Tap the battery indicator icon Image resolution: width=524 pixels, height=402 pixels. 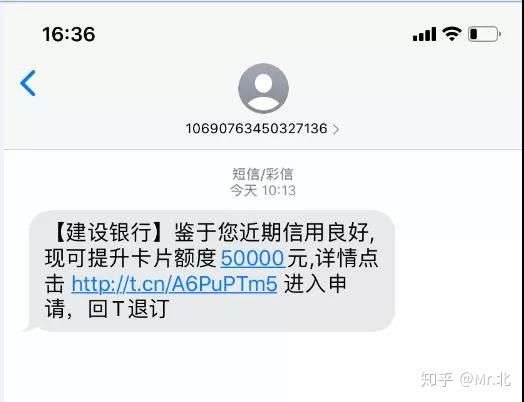coord(484,34)
